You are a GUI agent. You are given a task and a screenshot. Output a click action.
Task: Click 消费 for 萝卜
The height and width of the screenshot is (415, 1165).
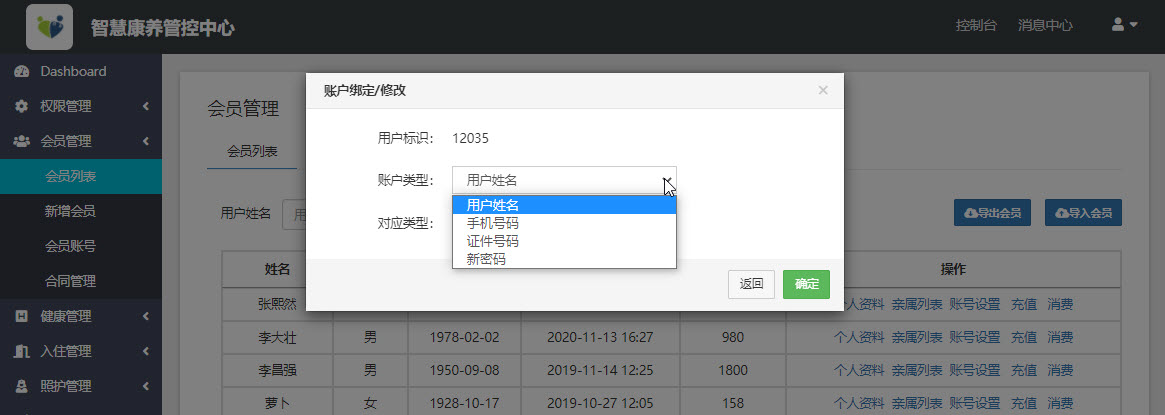(x=1060, y=403)
